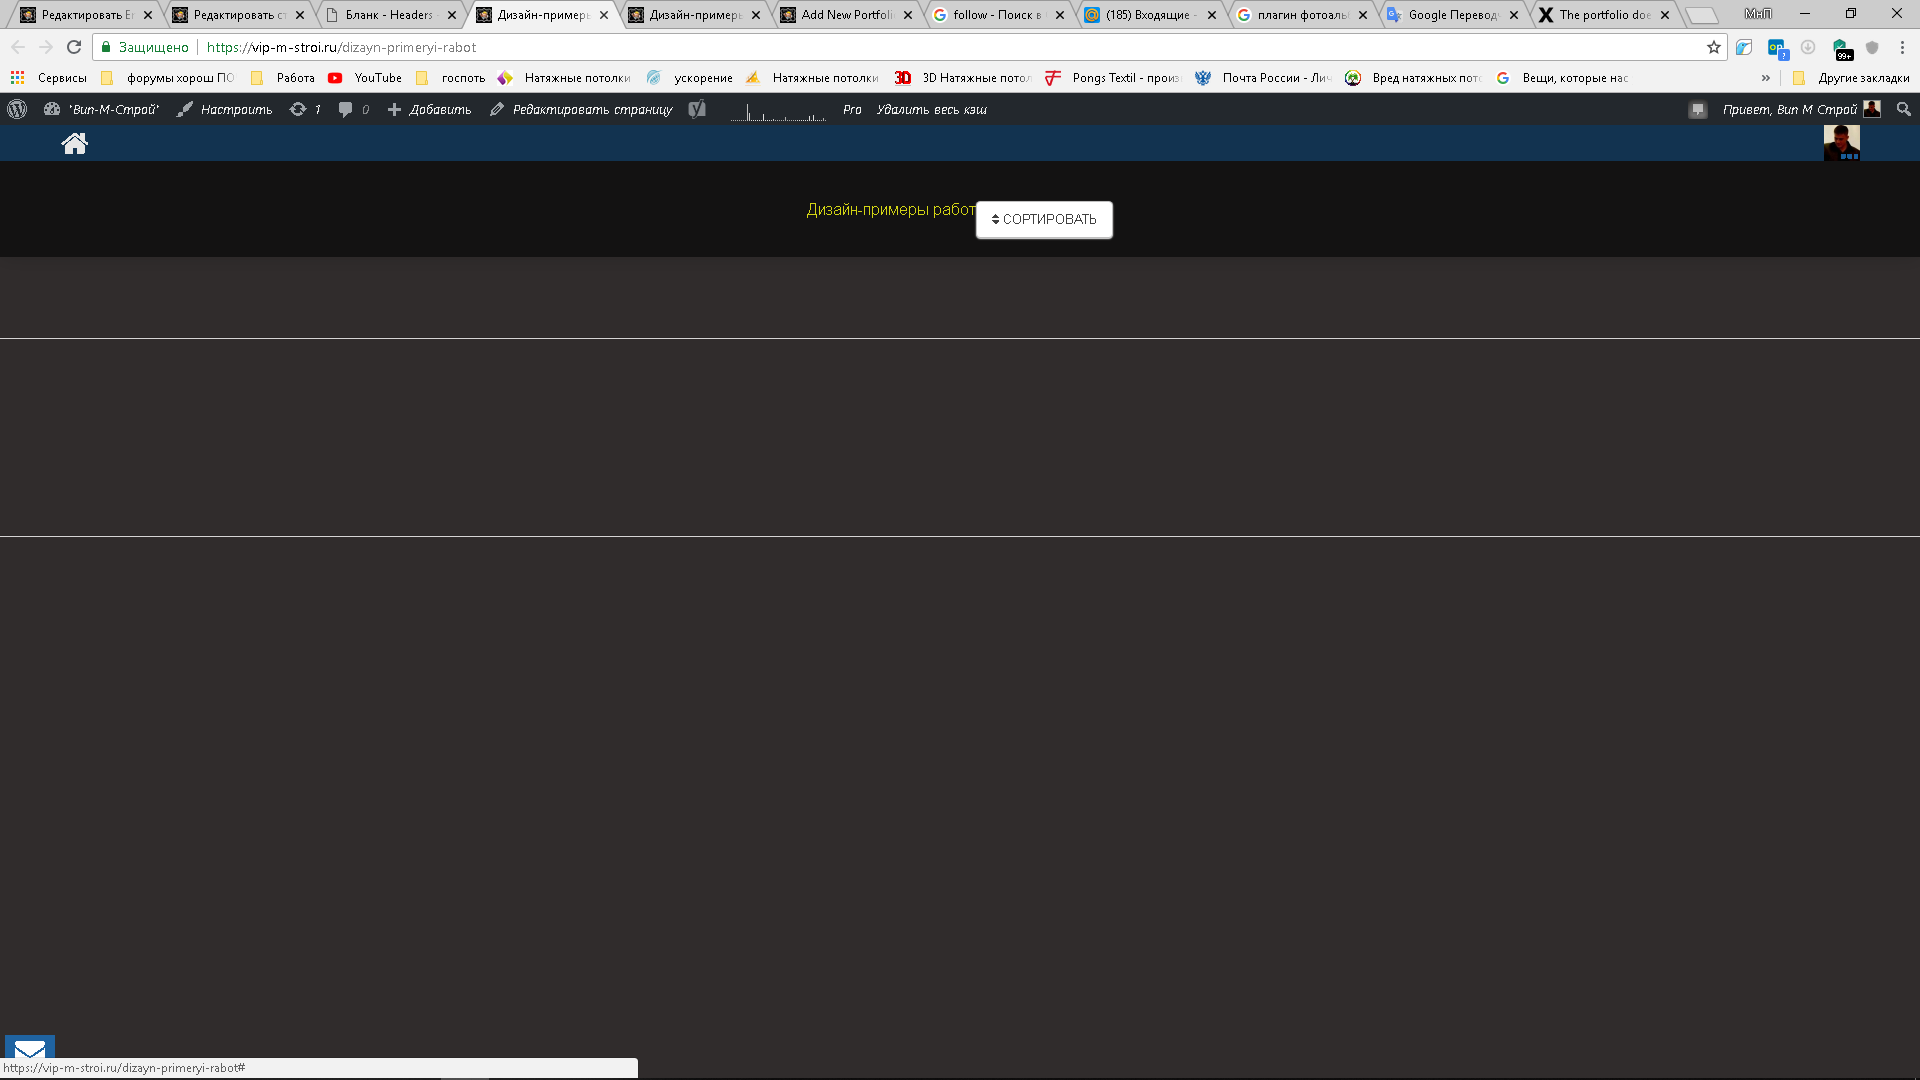Bookmark this page with the star icon
Screen dimensions: 1920x1080
1714,47
